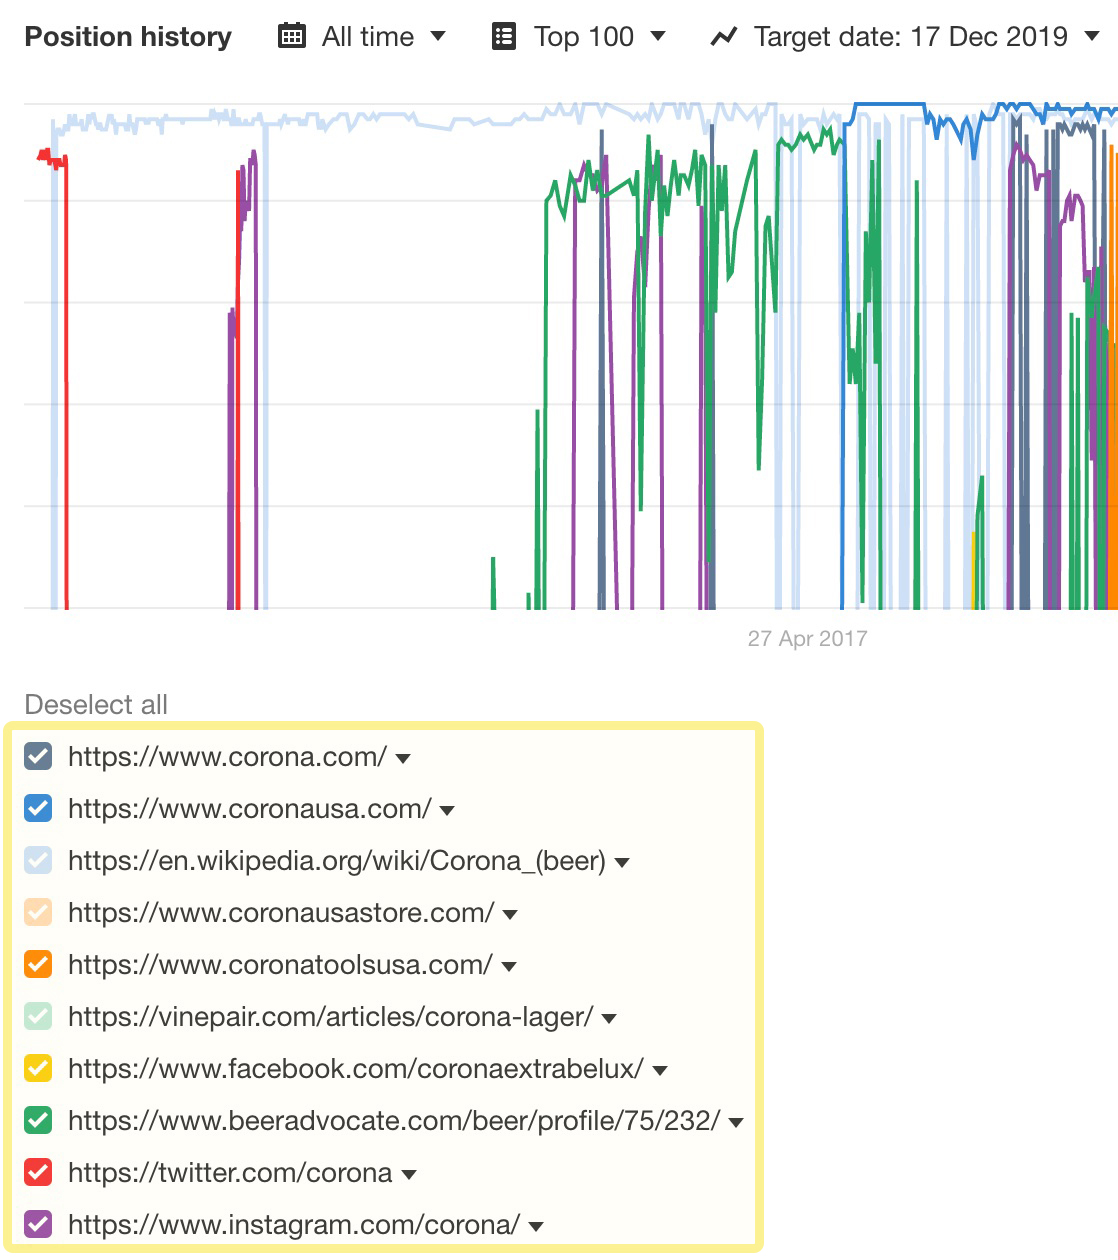The image size is (1118, 1260).
Task: Click the trend line icon beside Target date
Action: 723,37
